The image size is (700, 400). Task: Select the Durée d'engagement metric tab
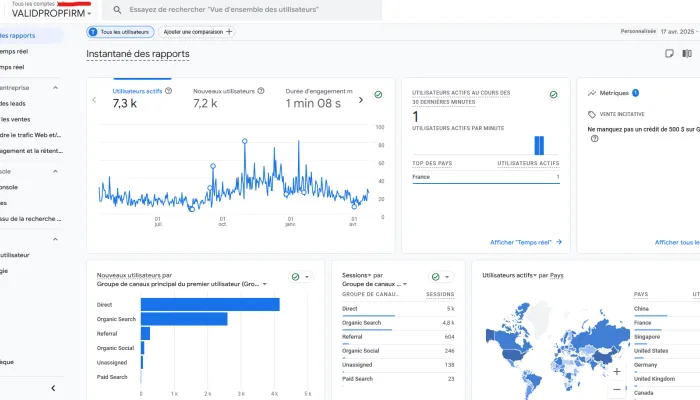pyautogui.click(x=319, y=98)
